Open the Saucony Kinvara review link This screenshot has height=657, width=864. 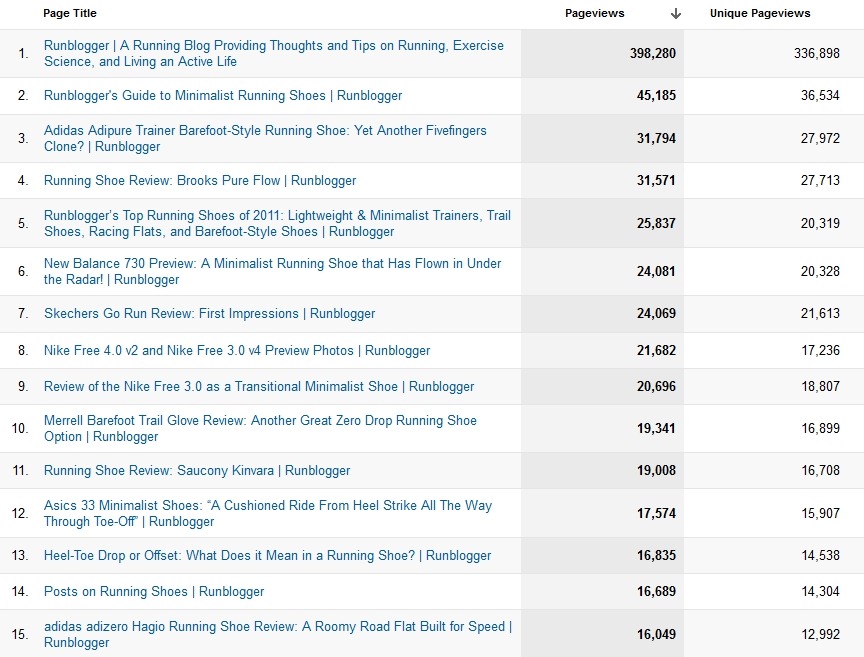[x=197, y=470]
